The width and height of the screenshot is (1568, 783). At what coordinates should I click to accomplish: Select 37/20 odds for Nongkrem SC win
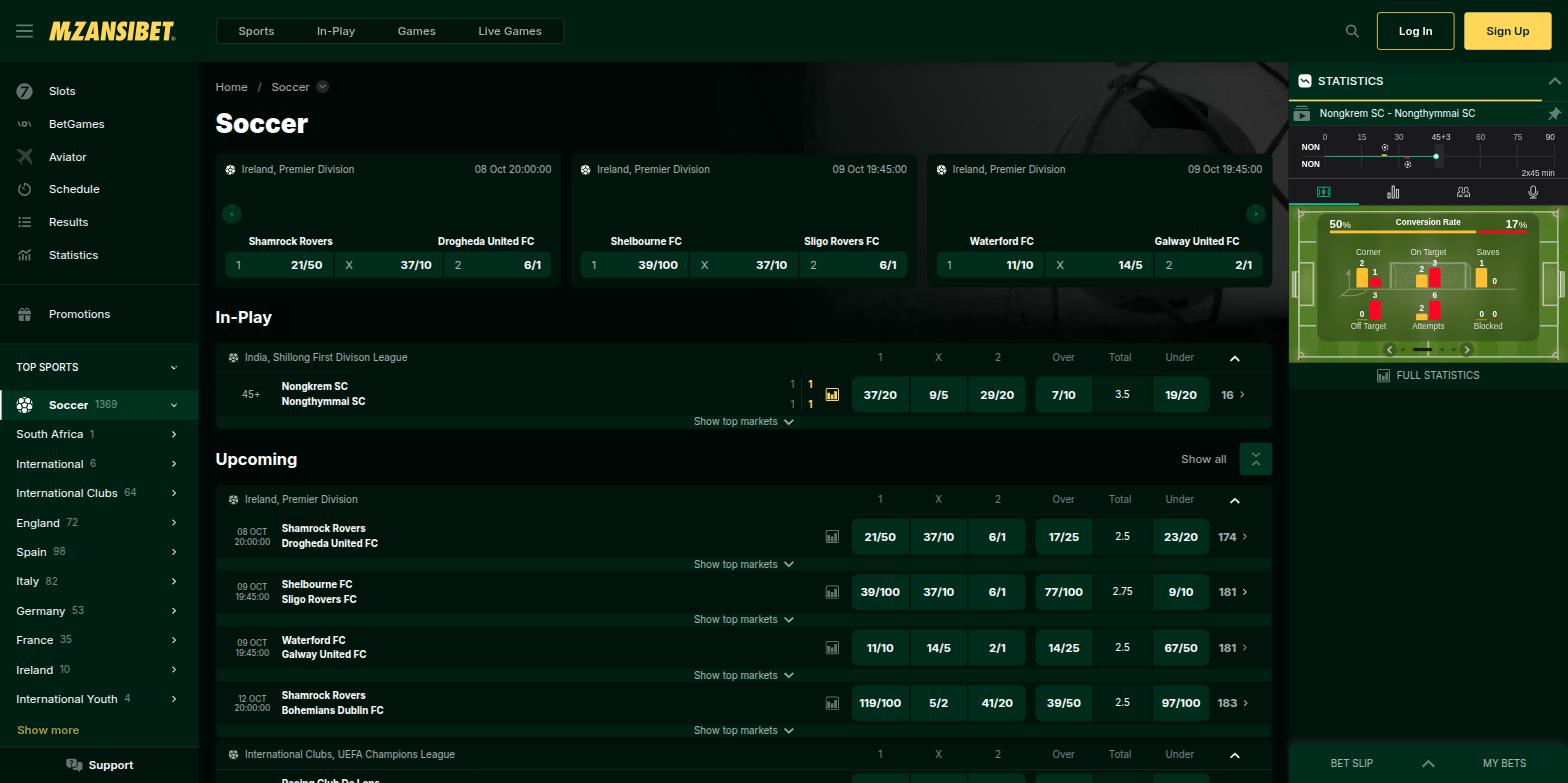tap(880, 395)
